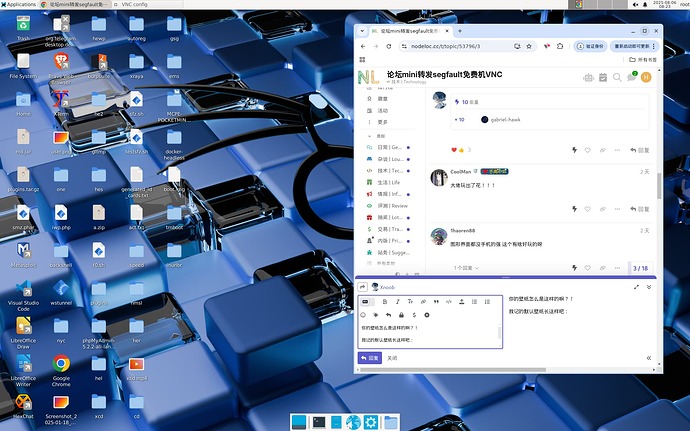The image size is (690, 431).
Task: Open emoji picker in reply editor
Action: (363, 315)
